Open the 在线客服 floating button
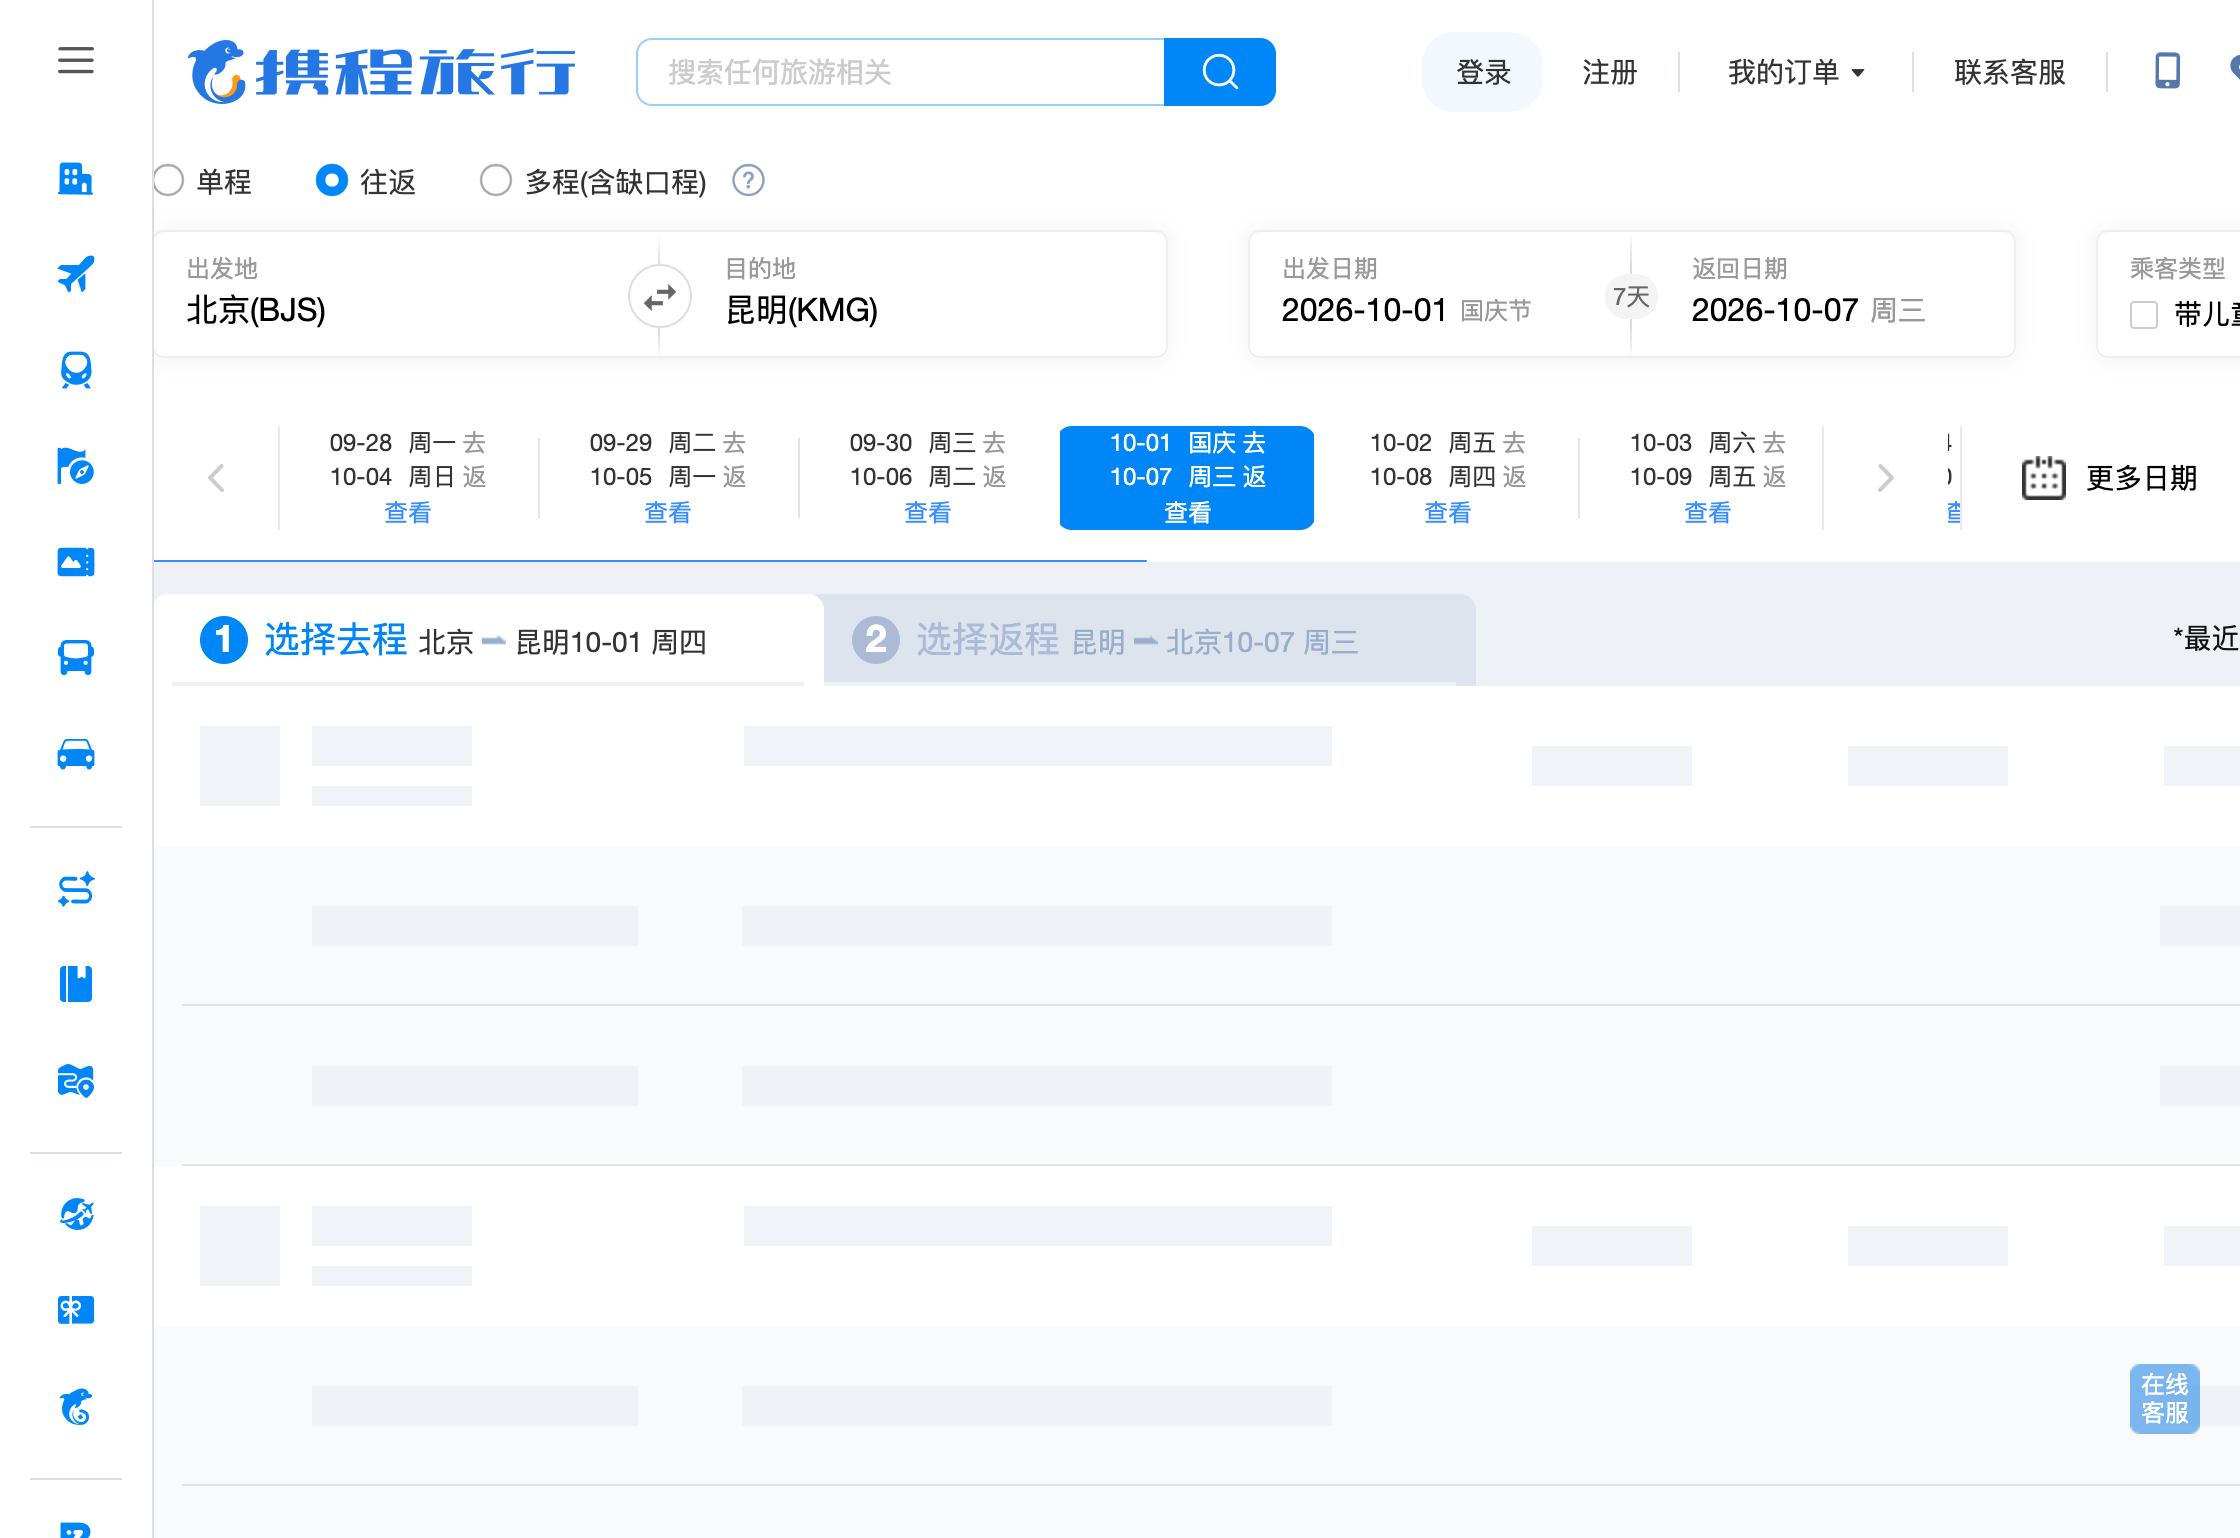Screen dimensions: 2240x1538 click(x=2165, y=1399)
